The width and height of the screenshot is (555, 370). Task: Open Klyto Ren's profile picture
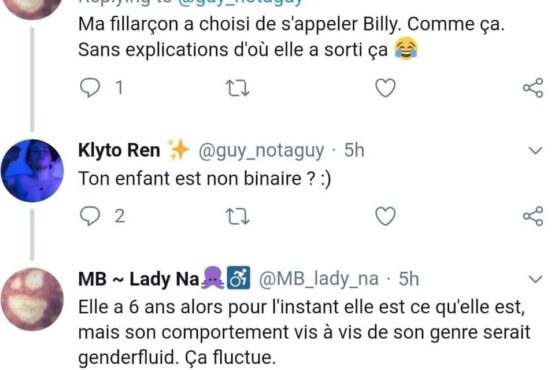[32, 171]
